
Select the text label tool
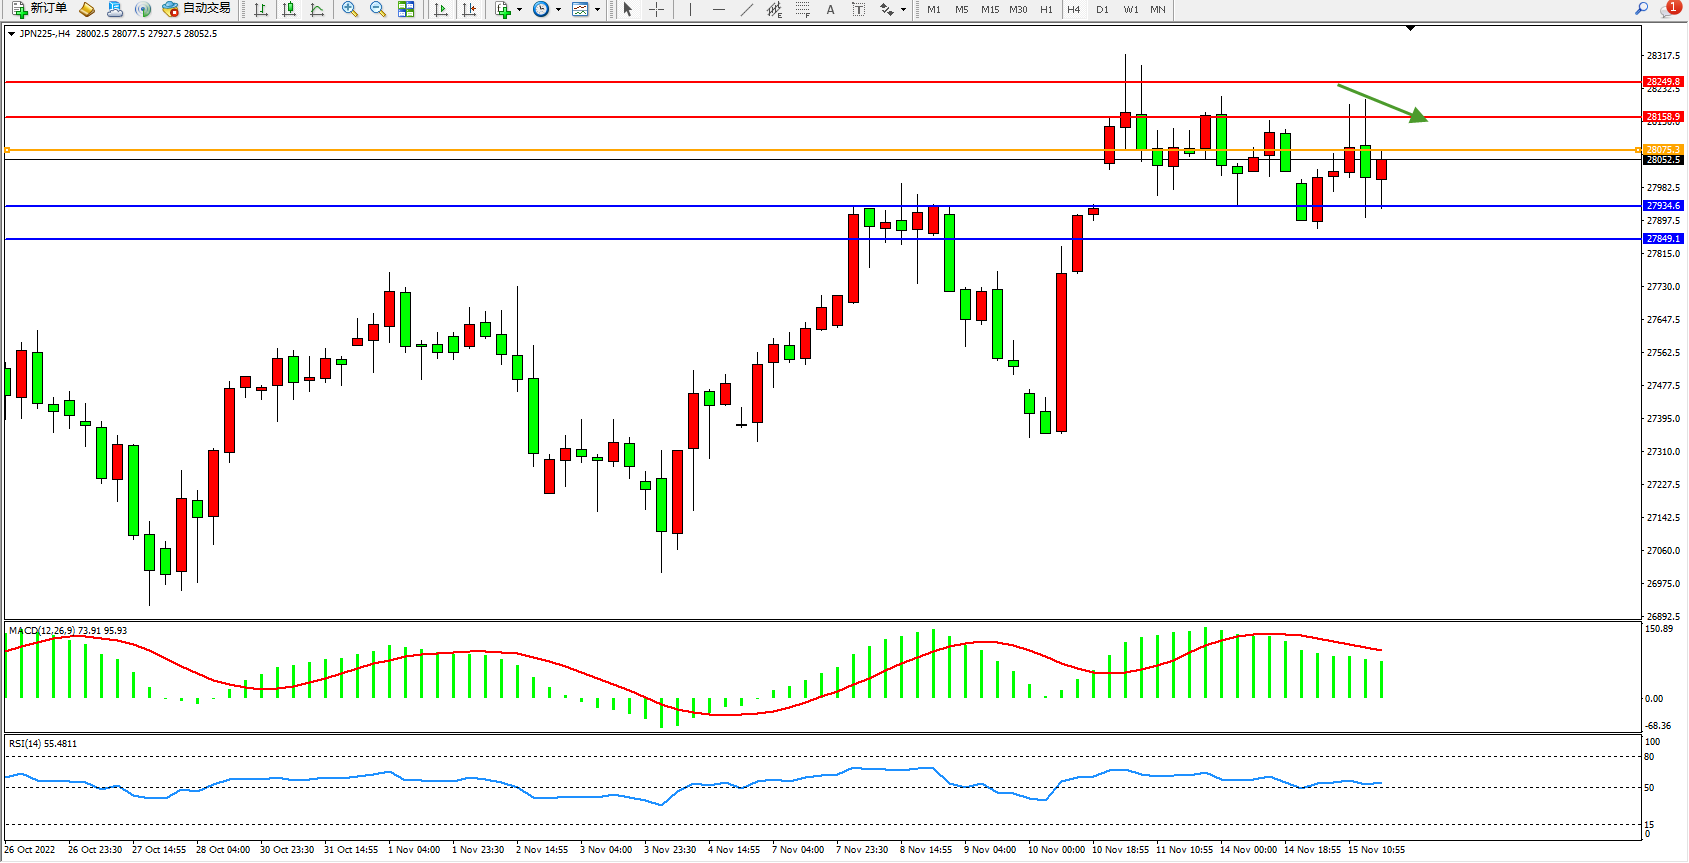(x=830, y=9)
